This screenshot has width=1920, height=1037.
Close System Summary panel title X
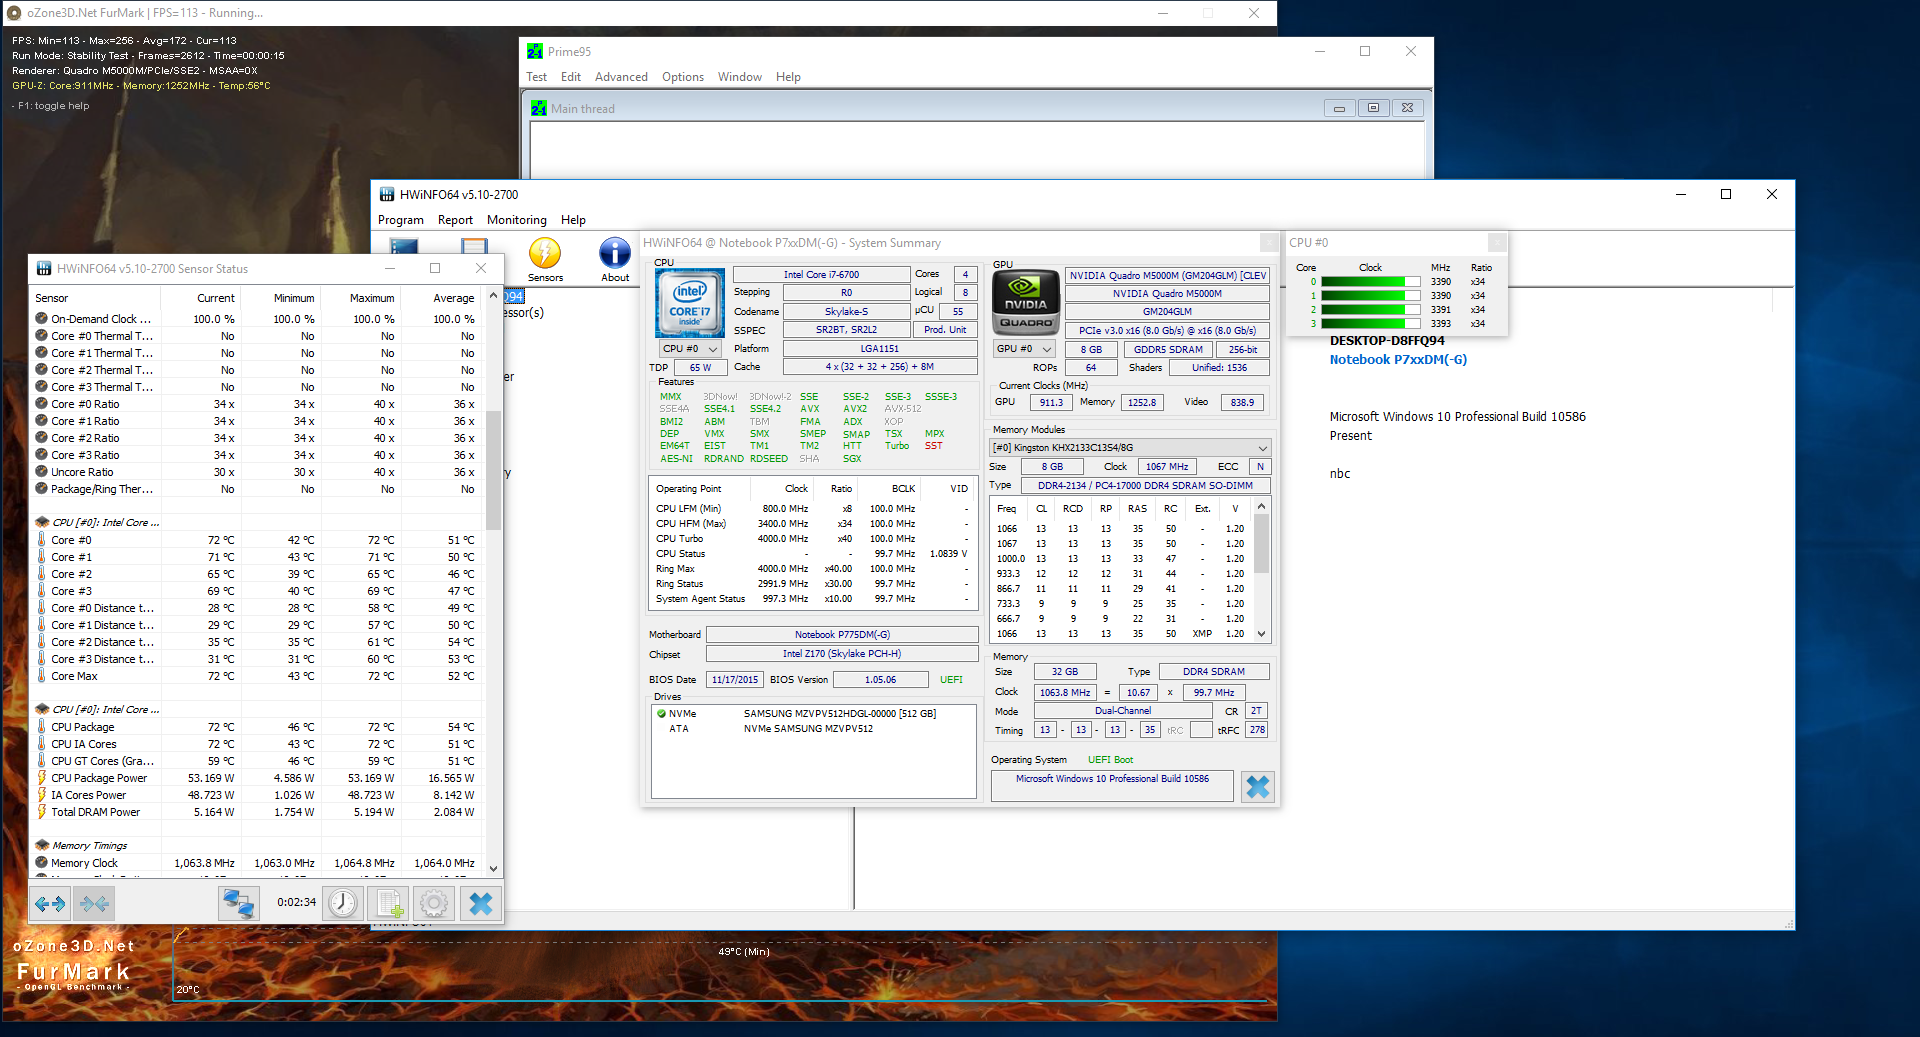1268,243
